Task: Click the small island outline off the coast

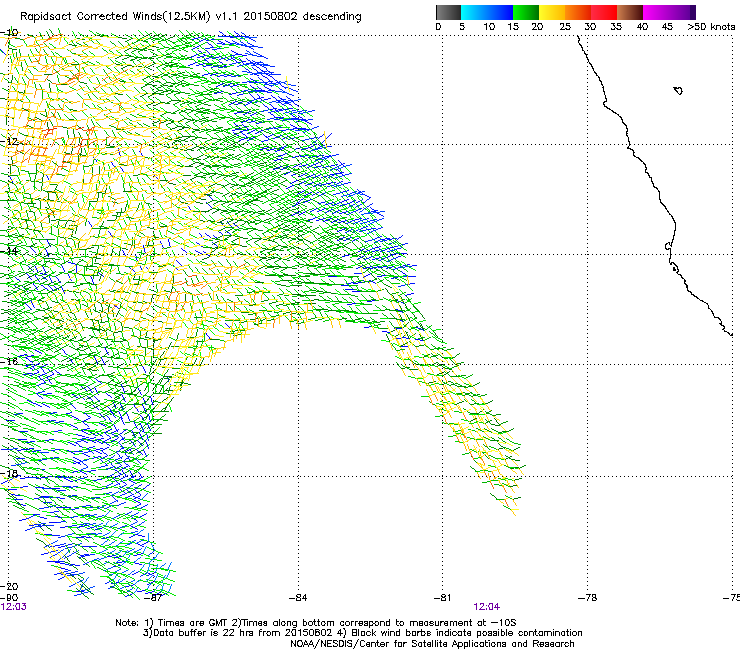Action: pos(678,90)
